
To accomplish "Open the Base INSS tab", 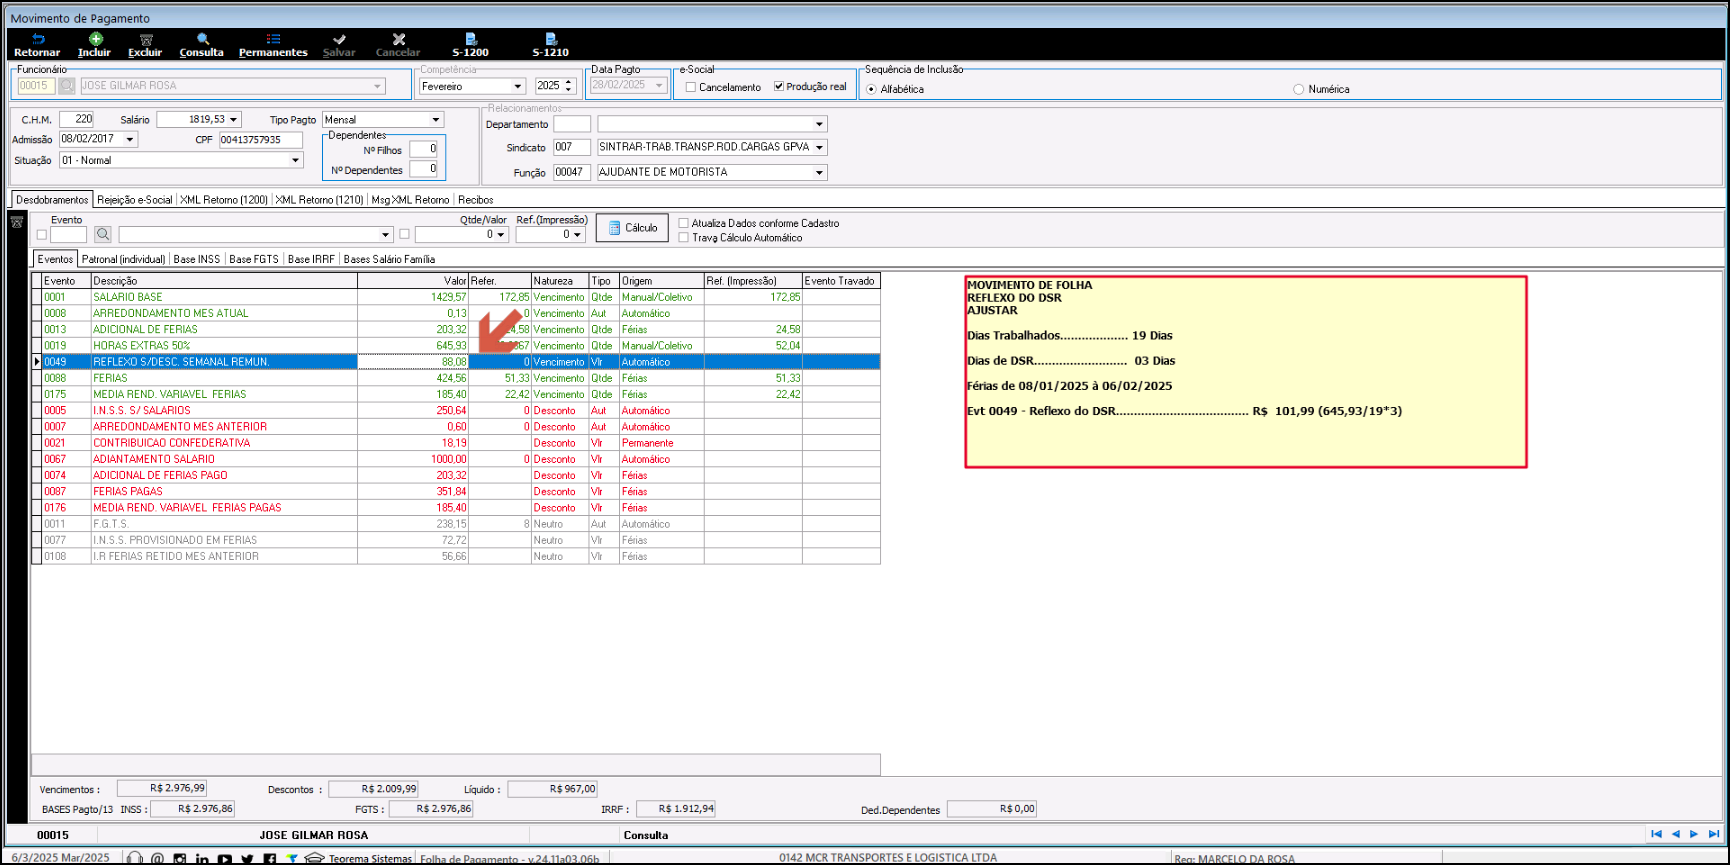I will [197, 259].
